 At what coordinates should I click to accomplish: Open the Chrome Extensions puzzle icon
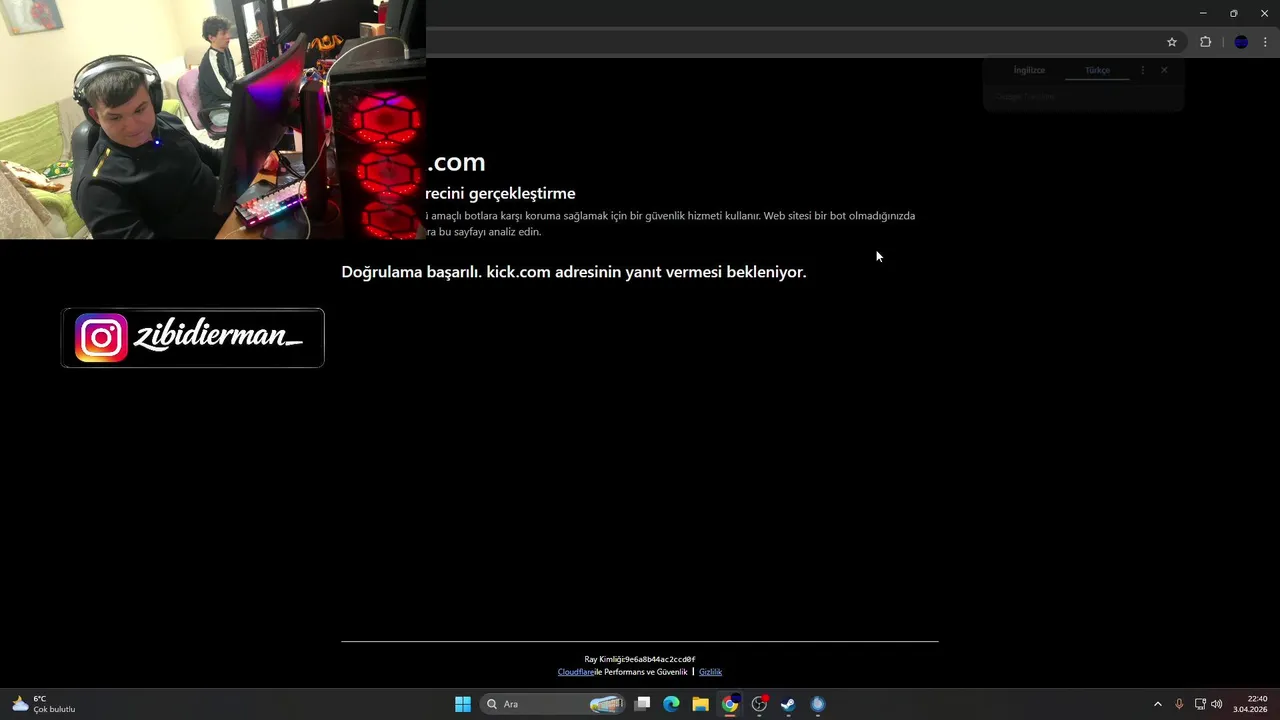pos(1205,42)
